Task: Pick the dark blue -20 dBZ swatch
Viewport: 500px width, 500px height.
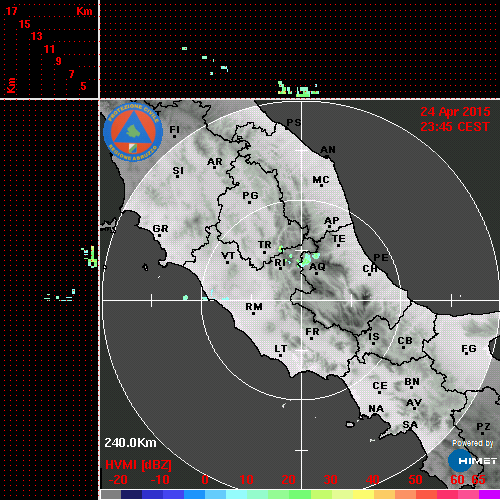Action: point(131,494)
